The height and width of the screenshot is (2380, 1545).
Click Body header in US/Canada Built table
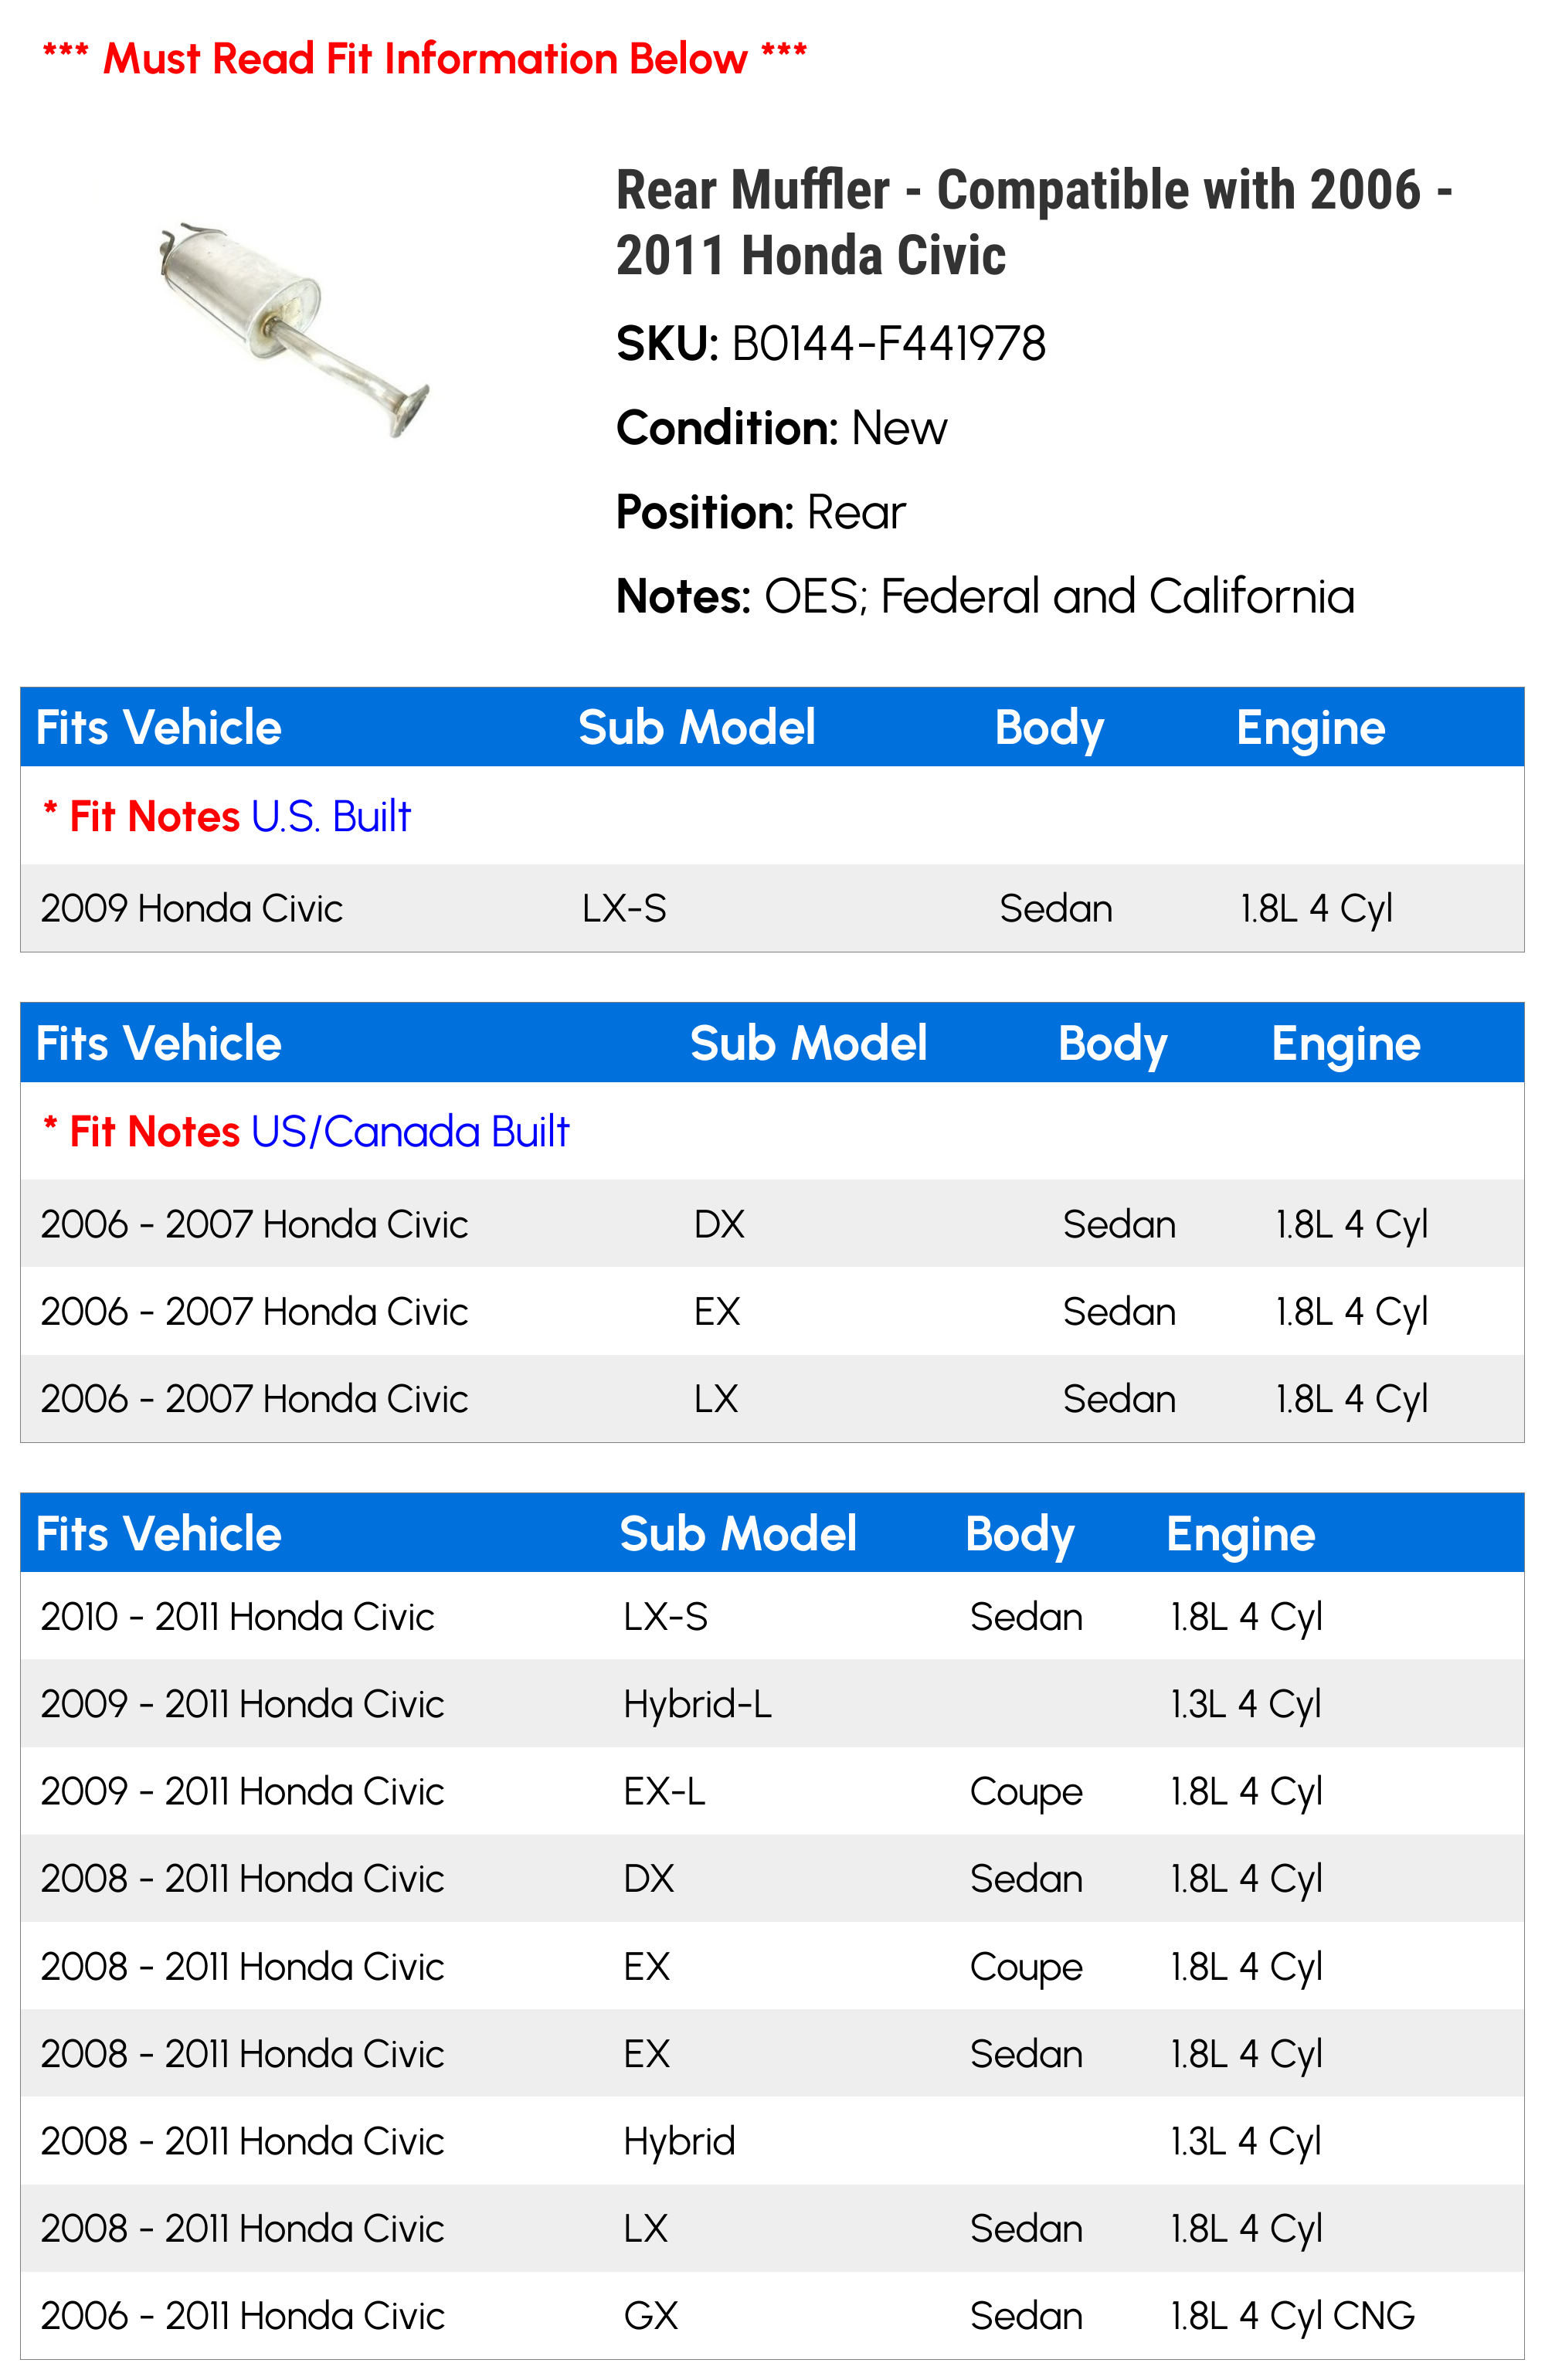pyautogui.click(x=1112, y=1044)
